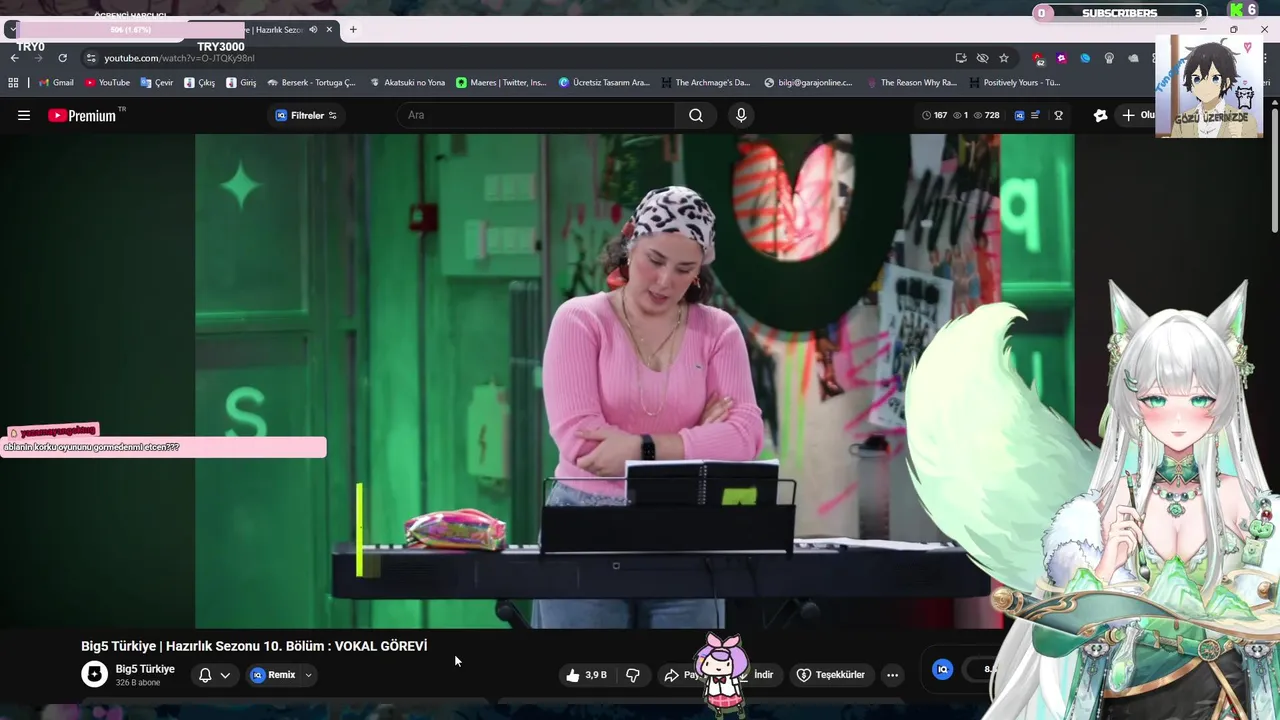Open the Gmail bookmark
This screenshot has height=720, width=1280.
56,83
